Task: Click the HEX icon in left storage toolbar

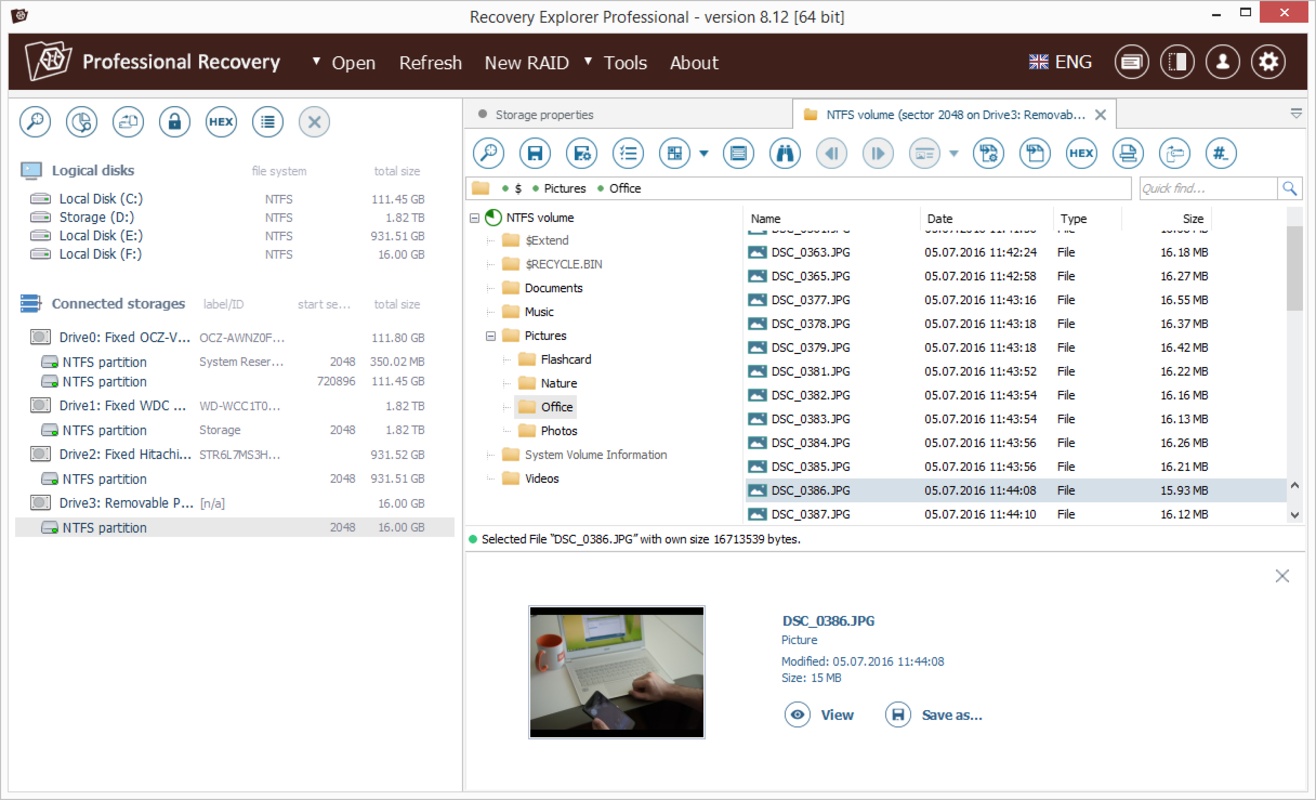Action: [x=221, y=122]
